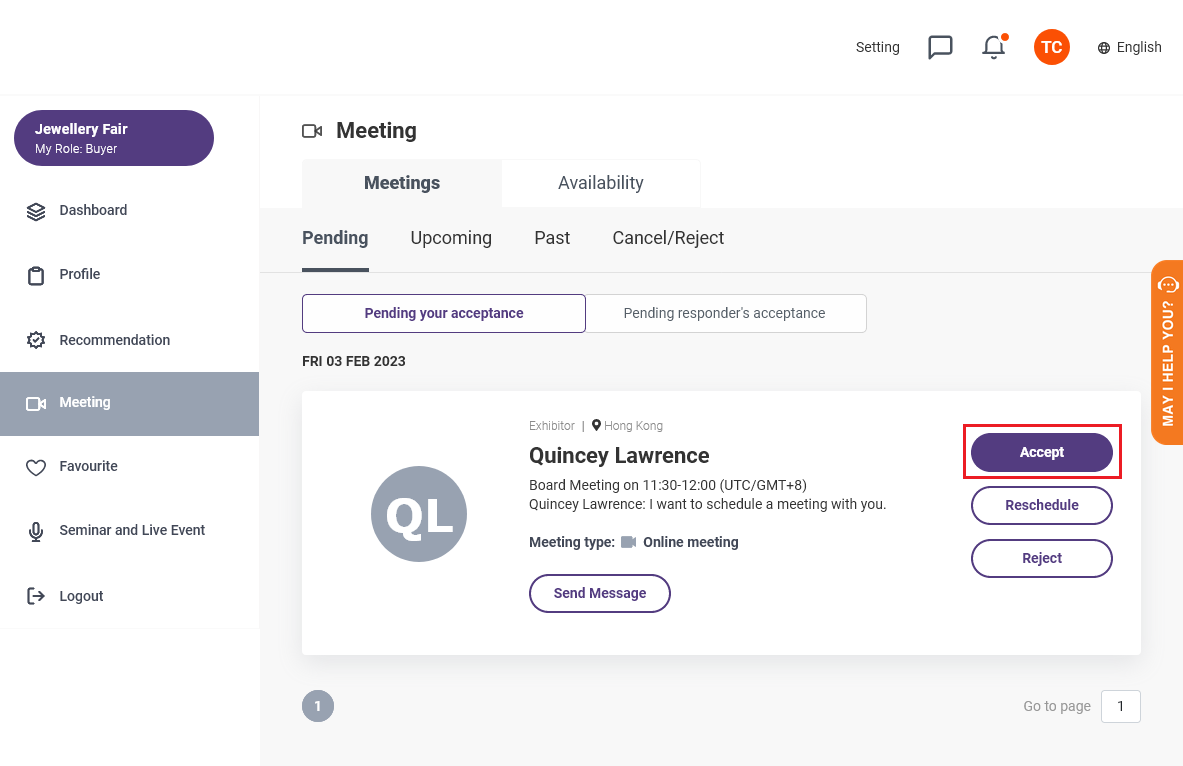Select Meeting in the sidebar
This screenshot has width=1183, height=766.
pos(130,404)
